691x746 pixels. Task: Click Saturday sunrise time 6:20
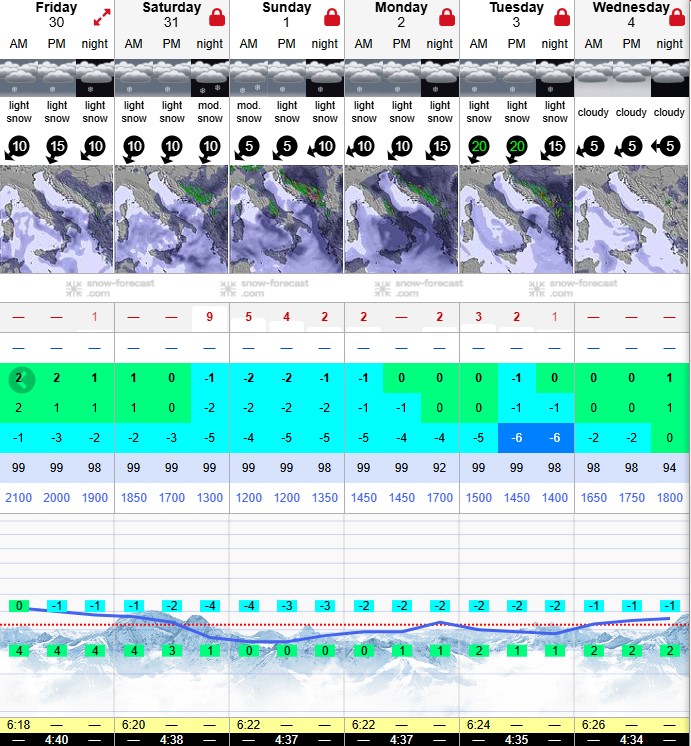tap(133, 725)
